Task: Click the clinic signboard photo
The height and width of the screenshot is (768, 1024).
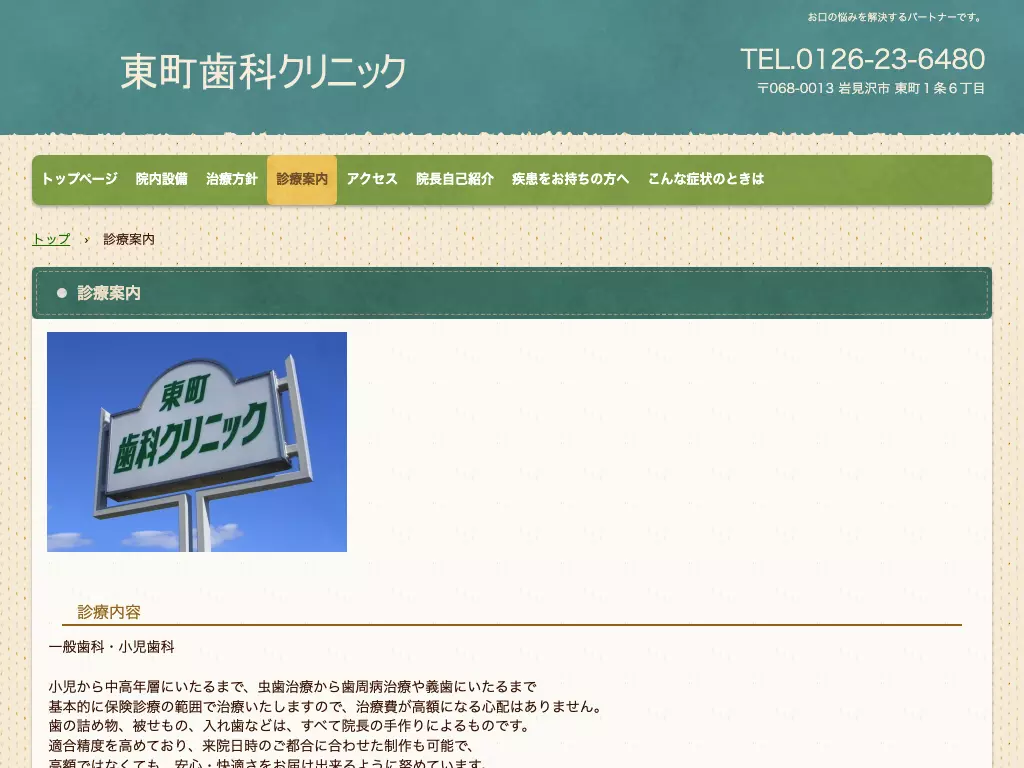Action: click(197, 442)
